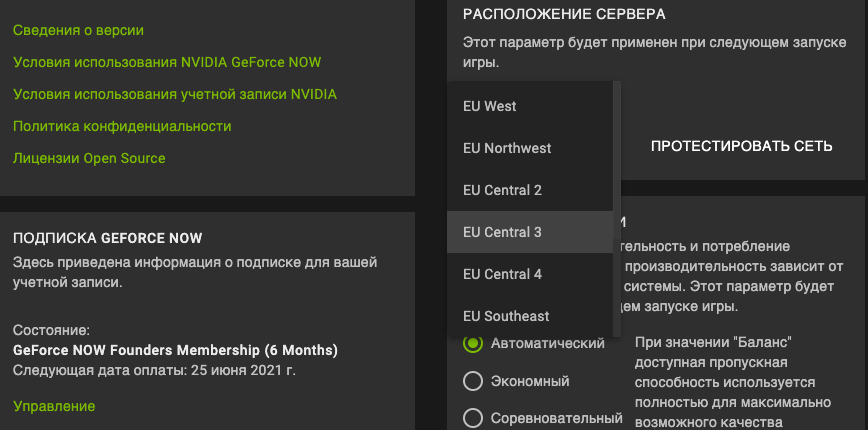Click GeForce NOW Founders Membership (6 Months) text
Viewport: 868px width, 430px height.
click(175, 350)
